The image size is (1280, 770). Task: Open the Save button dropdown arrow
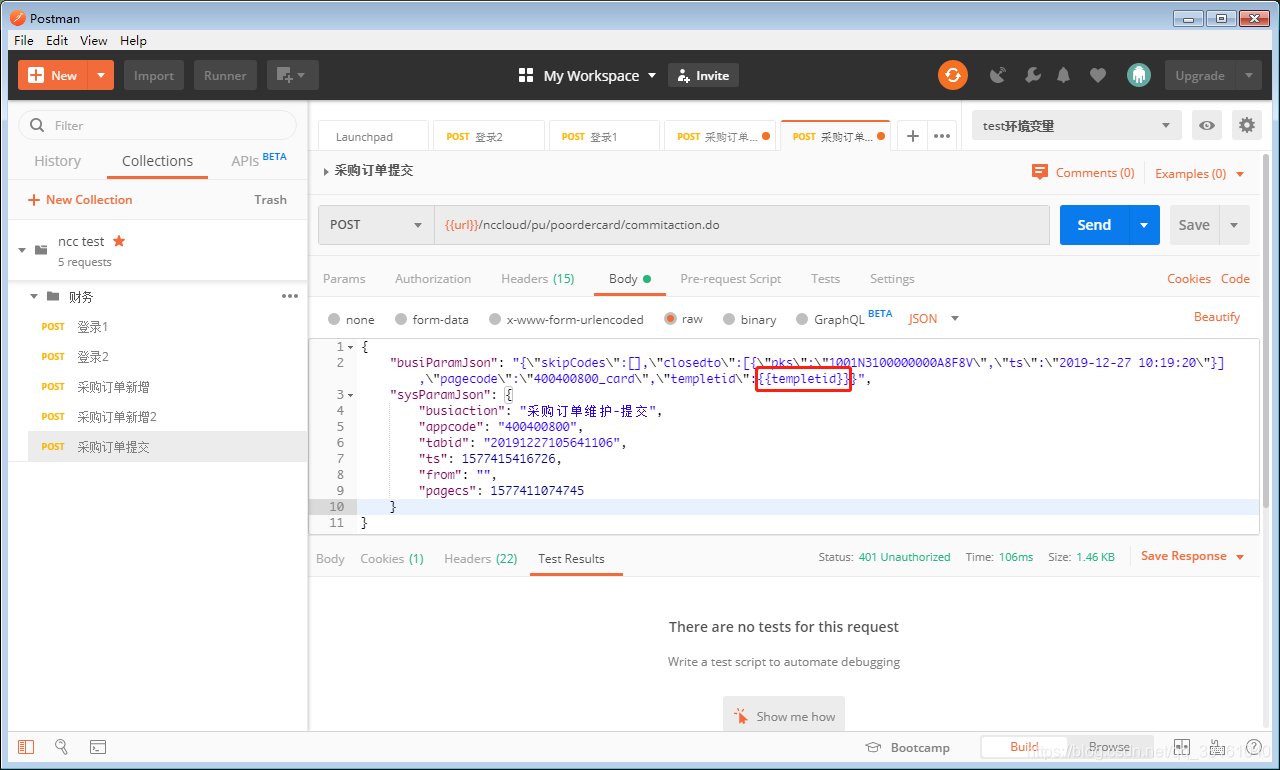(x=1234, y=225)
